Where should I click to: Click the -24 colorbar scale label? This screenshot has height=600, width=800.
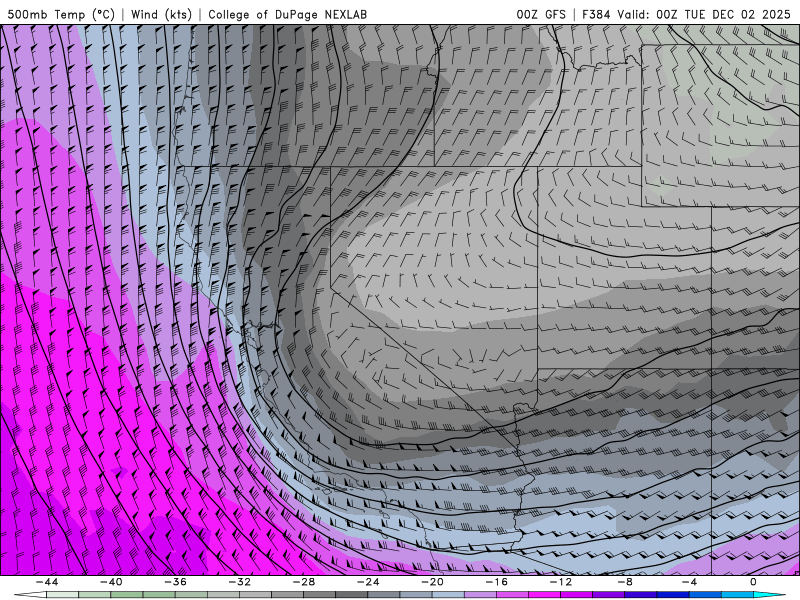point(368,582)
